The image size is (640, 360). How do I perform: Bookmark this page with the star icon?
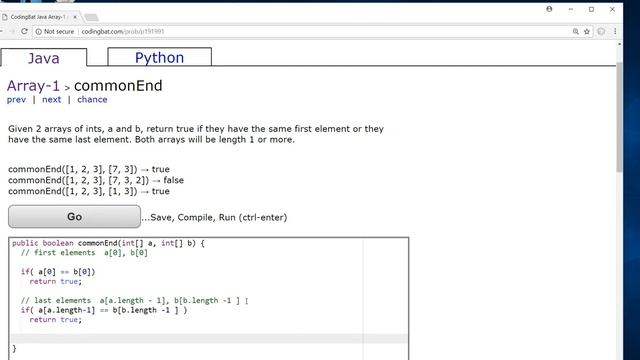[587, 31]
